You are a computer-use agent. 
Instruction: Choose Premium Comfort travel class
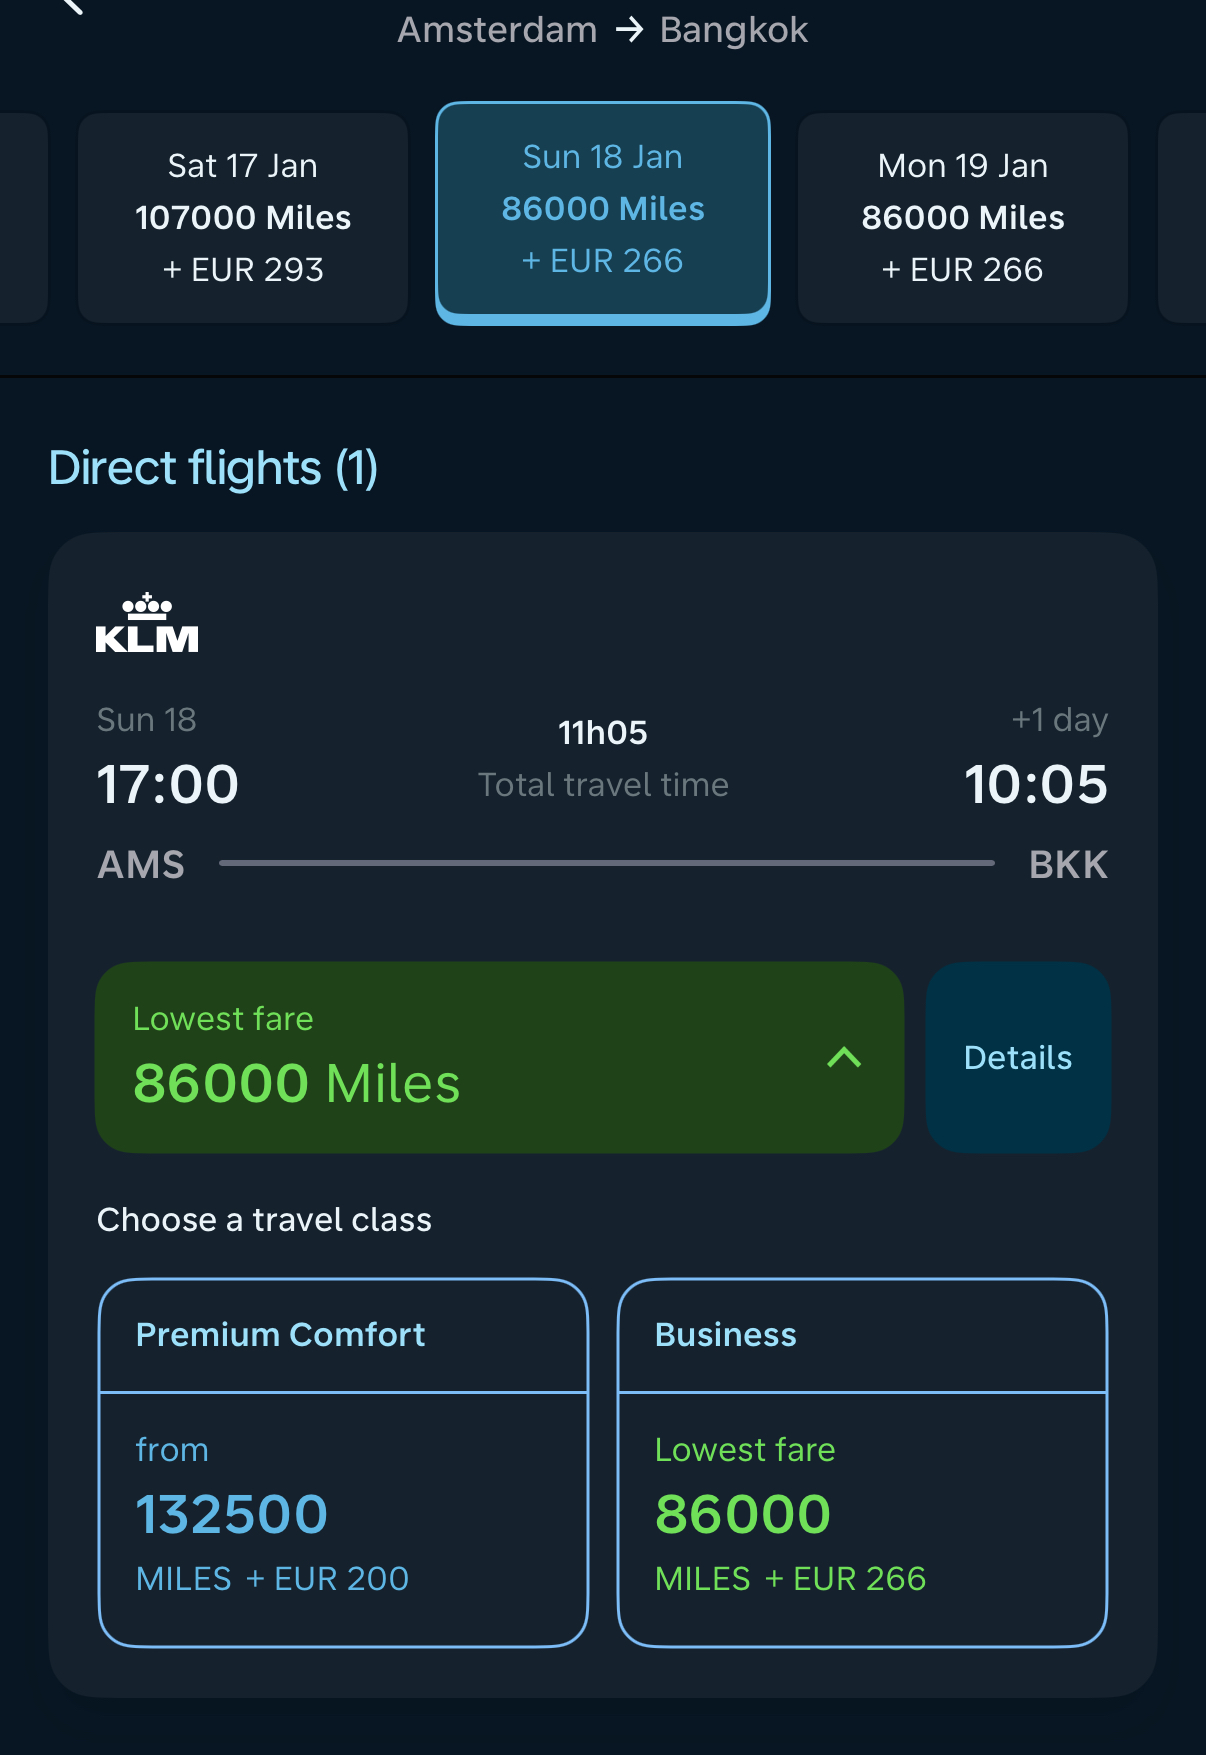(343, 1462)
